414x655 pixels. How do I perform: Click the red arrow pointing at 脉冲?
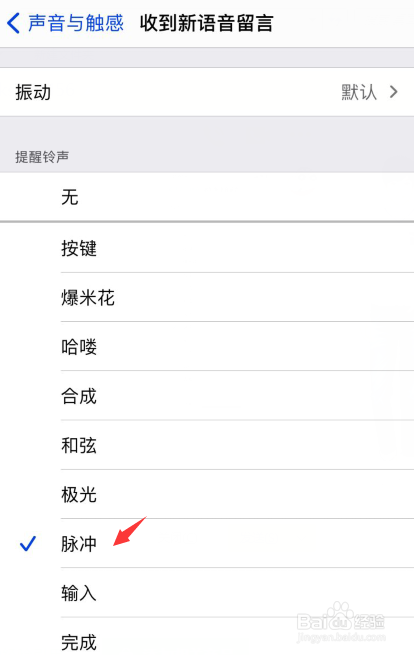(x=130, y=531)
